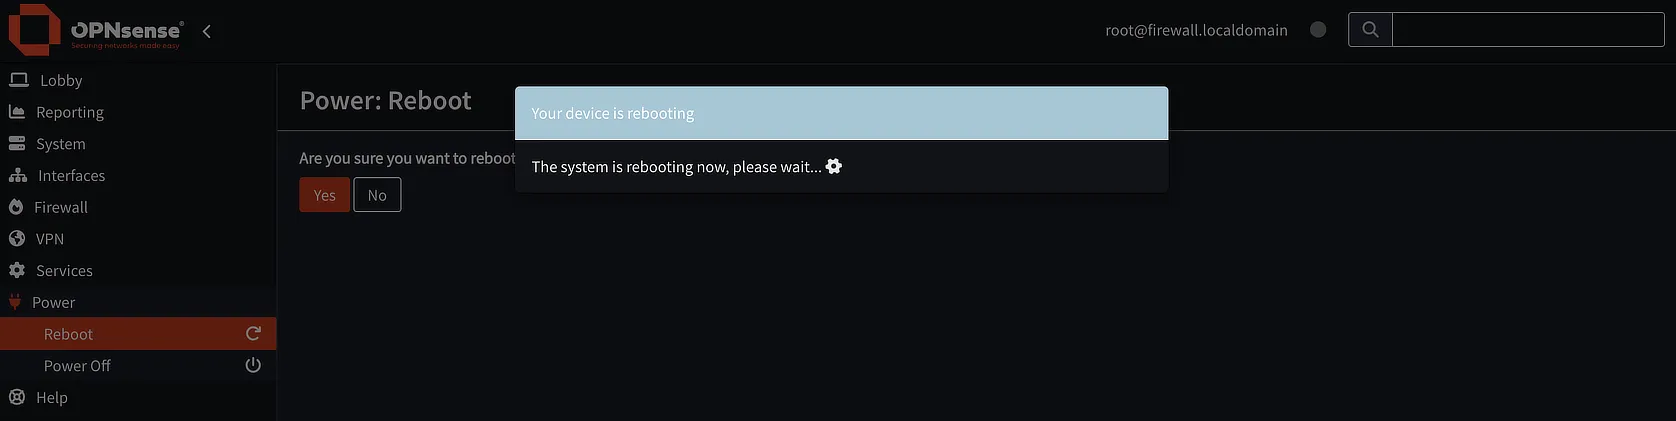
Task: Cancel reboot with the No button
Action: [x=377, y=195]
